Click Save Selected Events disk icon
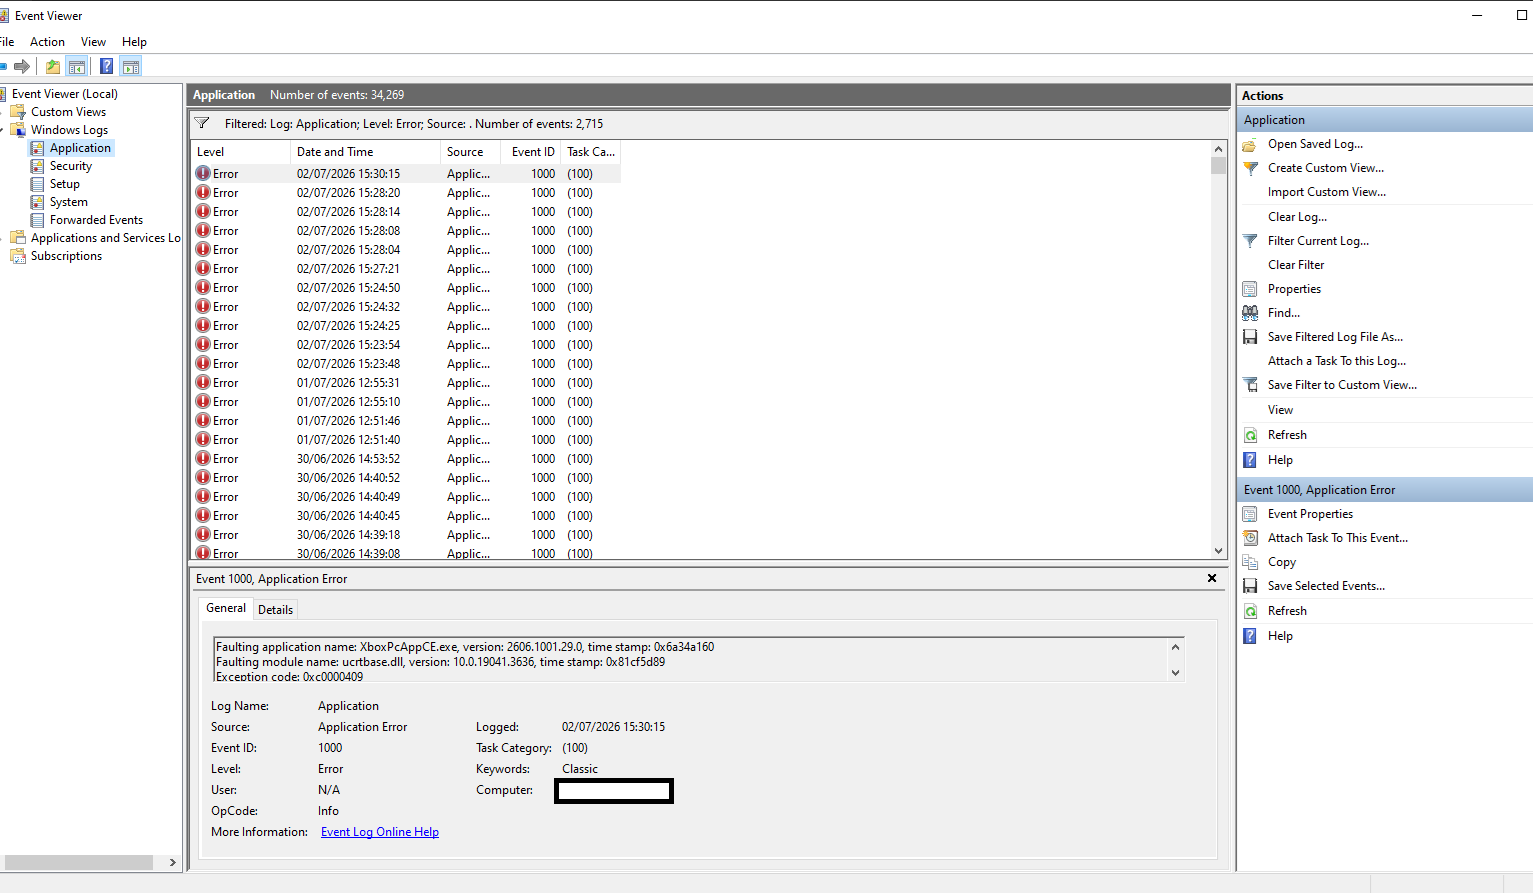The image size is (1533, 893). pos(1250,586)
